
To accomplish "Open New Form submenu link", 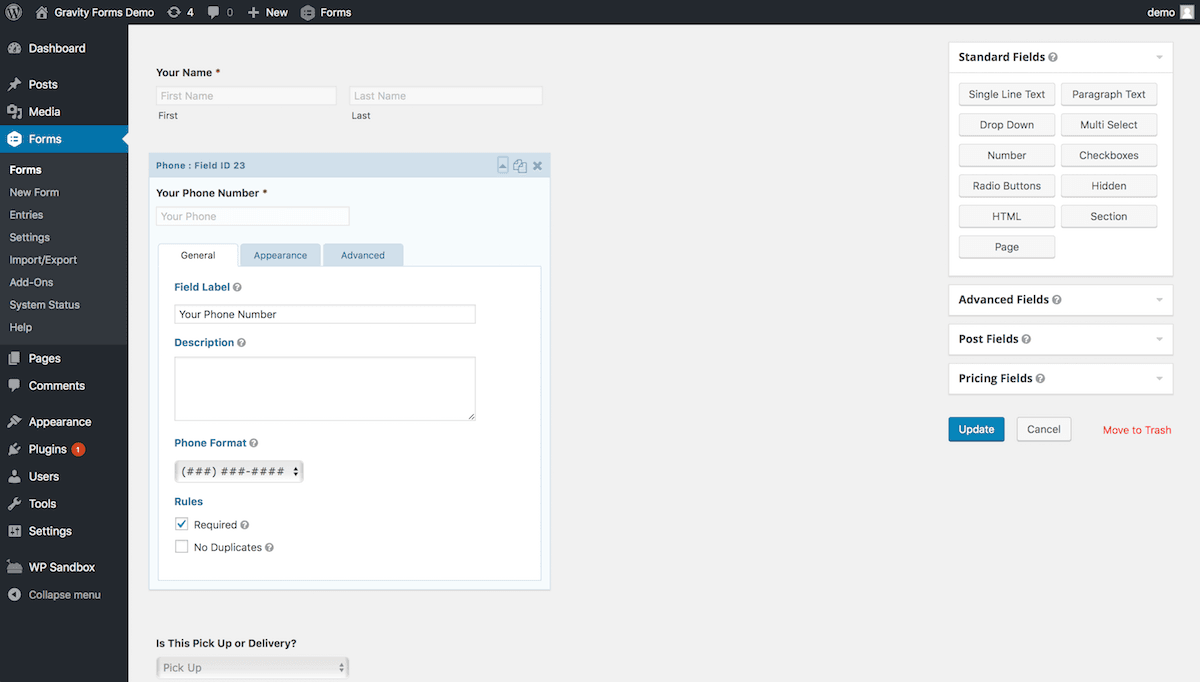I will click(34, 192).
